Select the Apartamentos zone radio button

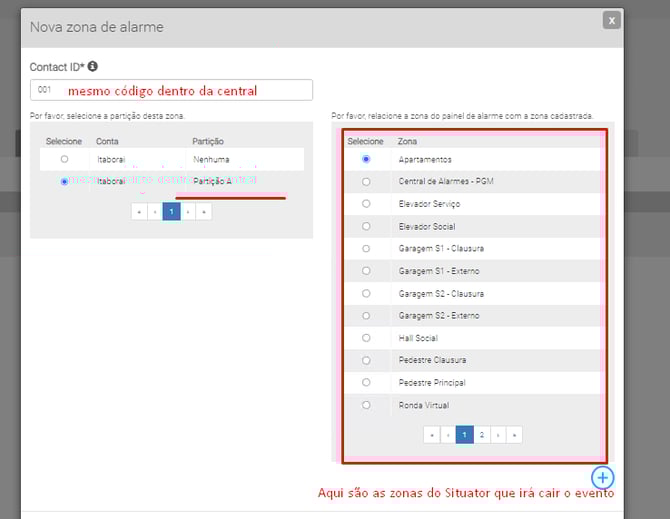click(x=366, y=159)
